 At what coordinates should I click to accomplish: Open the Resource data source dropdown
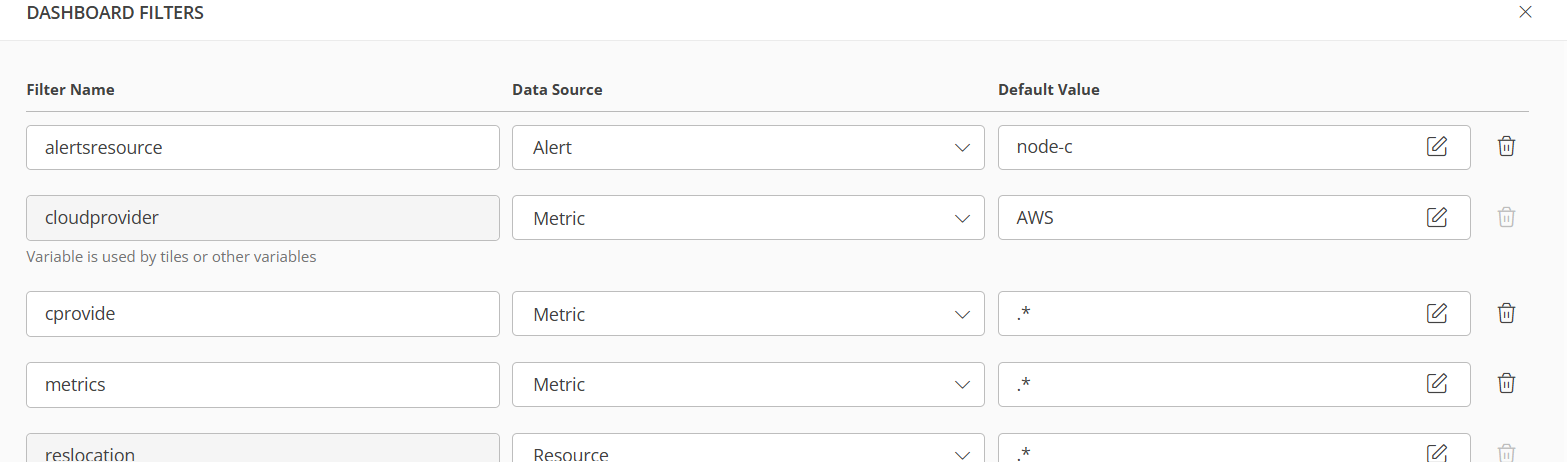[747, 452]
